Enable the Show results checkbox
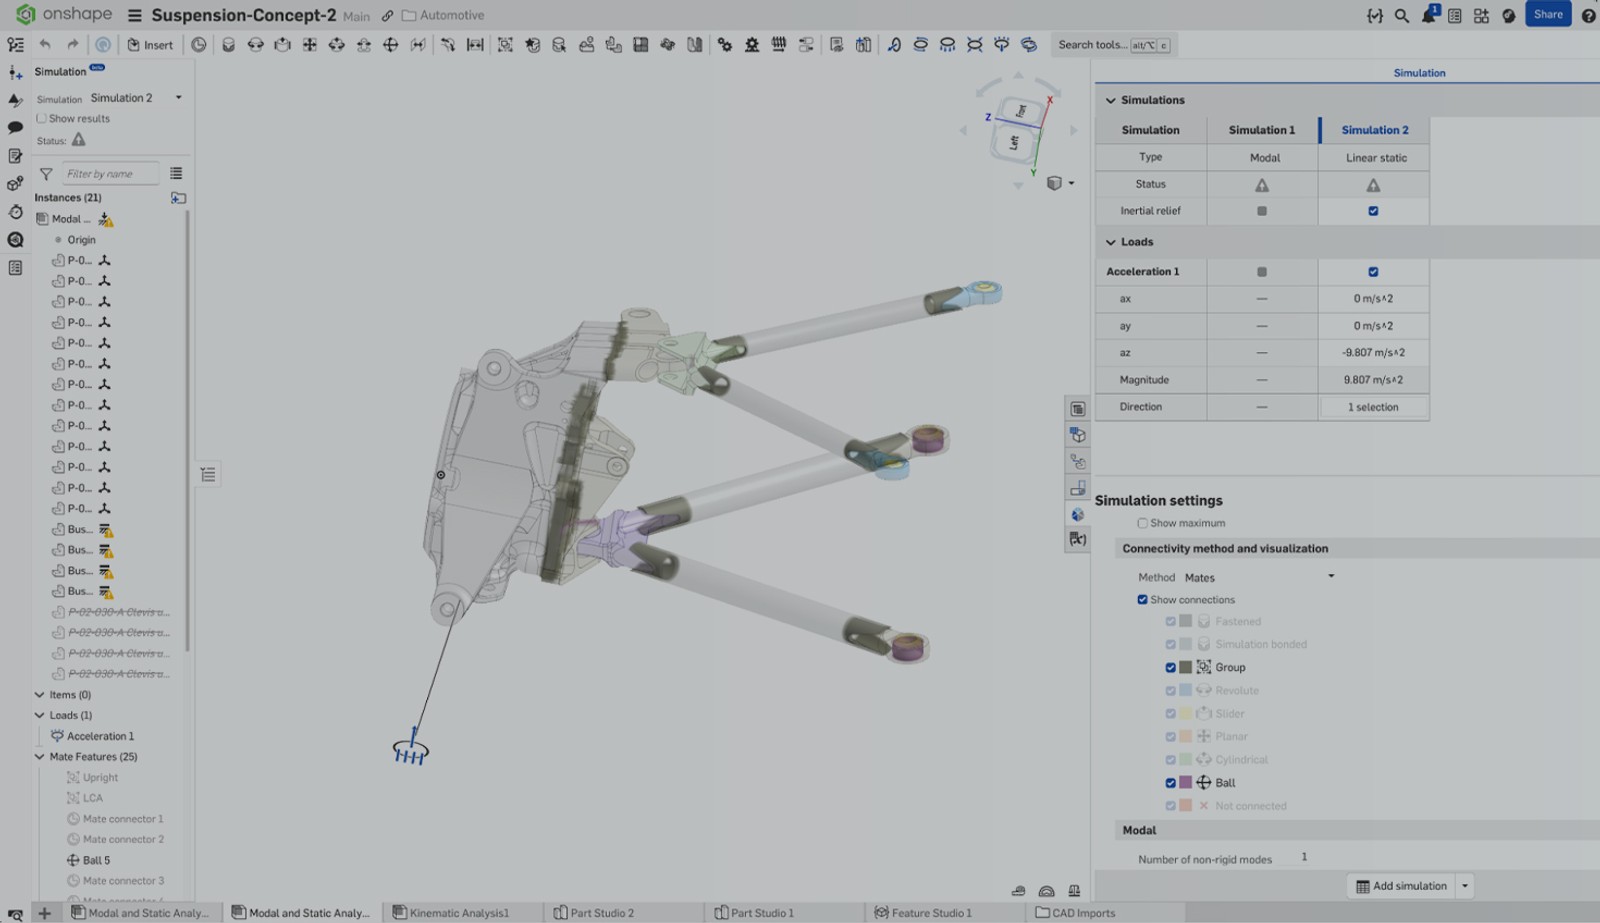 (42, 119)
